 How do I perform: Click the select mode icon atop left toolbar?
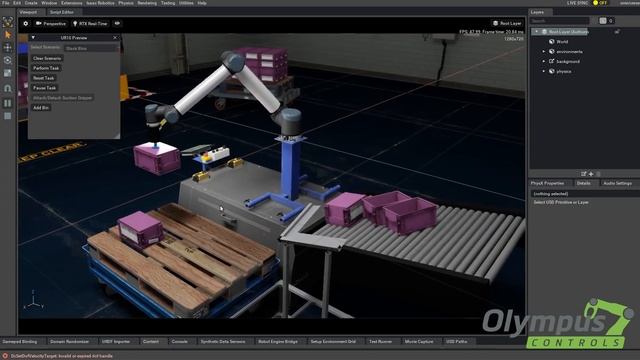click(x=8, y=22)
